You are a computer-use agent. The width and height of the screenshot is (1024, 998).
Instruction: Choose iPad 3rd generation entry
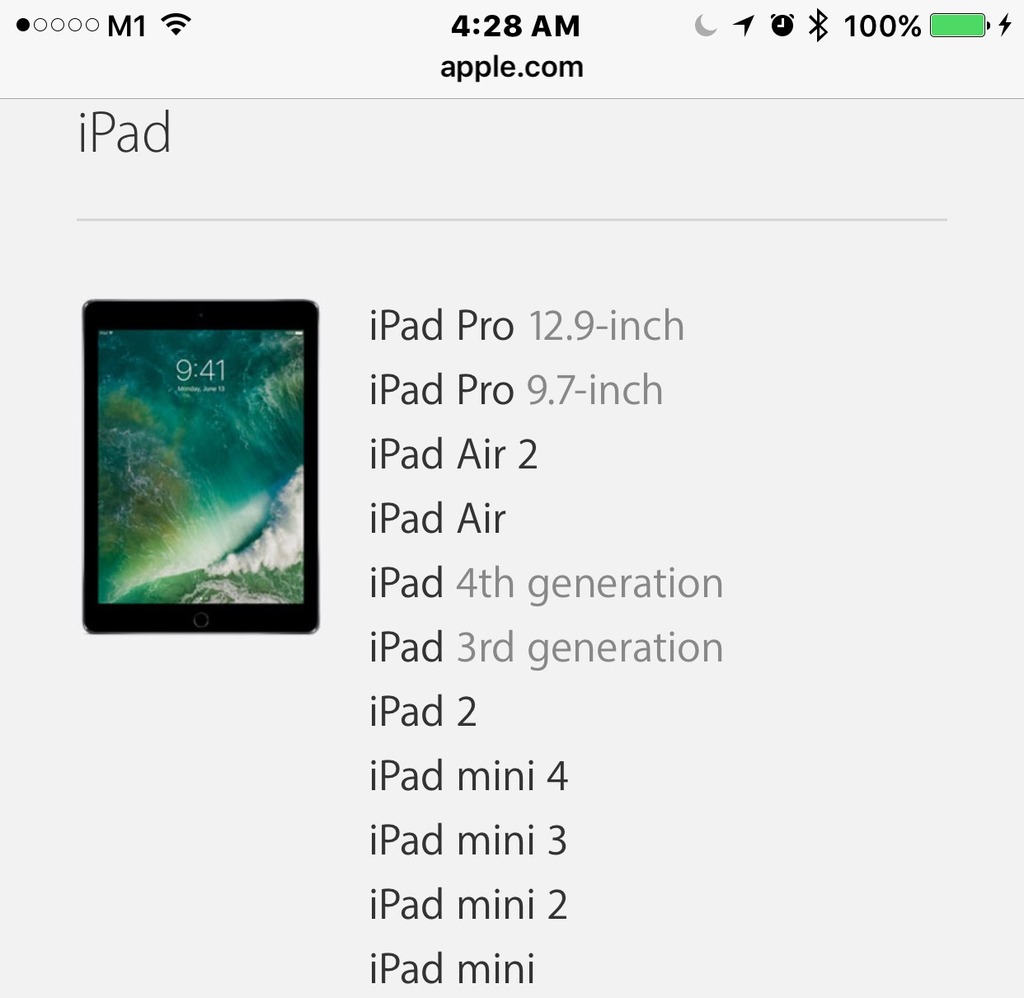[x=546, y=647]
